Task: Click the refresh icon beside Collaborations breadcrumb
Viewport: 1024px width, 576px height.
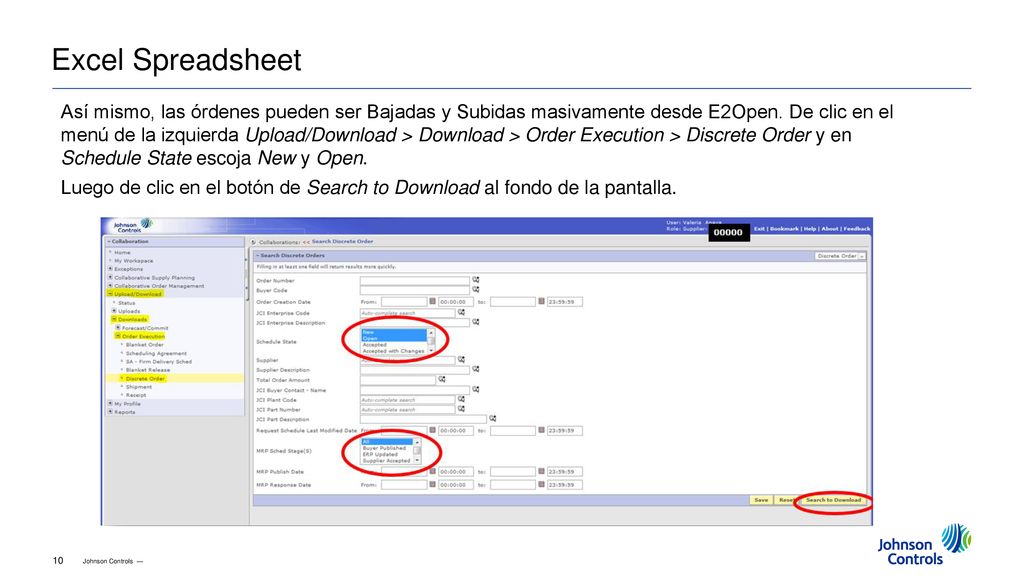Action: (253, 242)
